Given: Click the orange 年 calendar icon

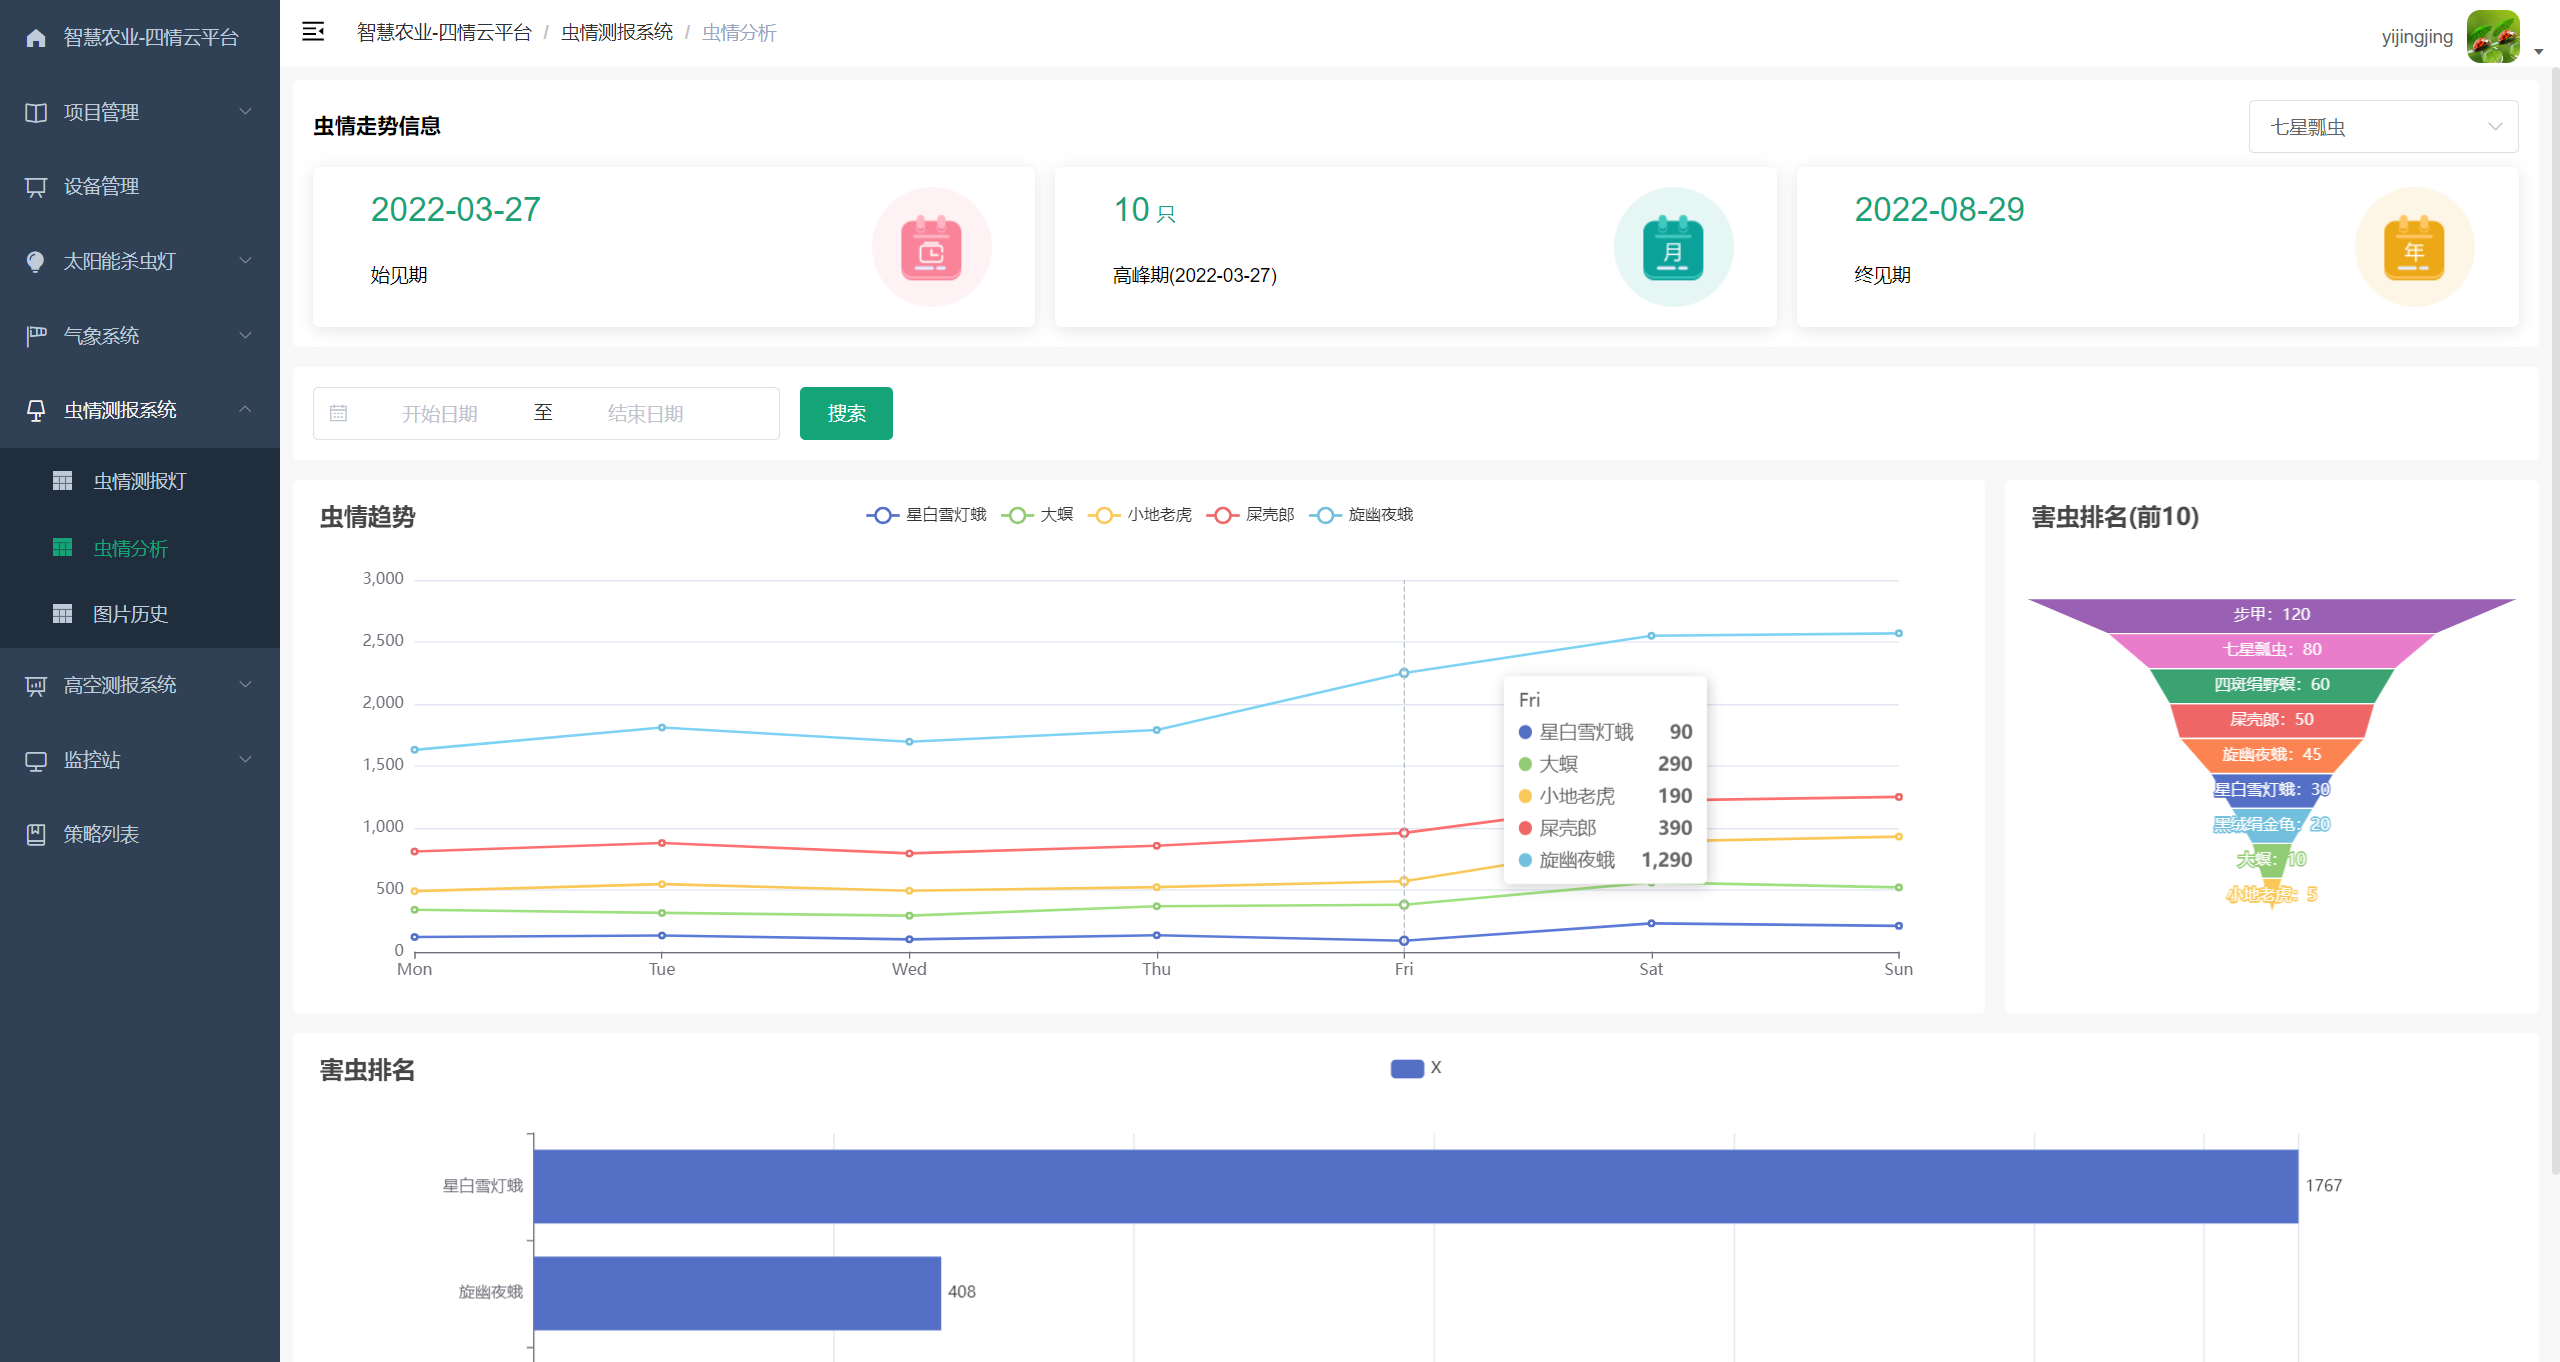Looking at the screenshot, I should [2414, 248].
